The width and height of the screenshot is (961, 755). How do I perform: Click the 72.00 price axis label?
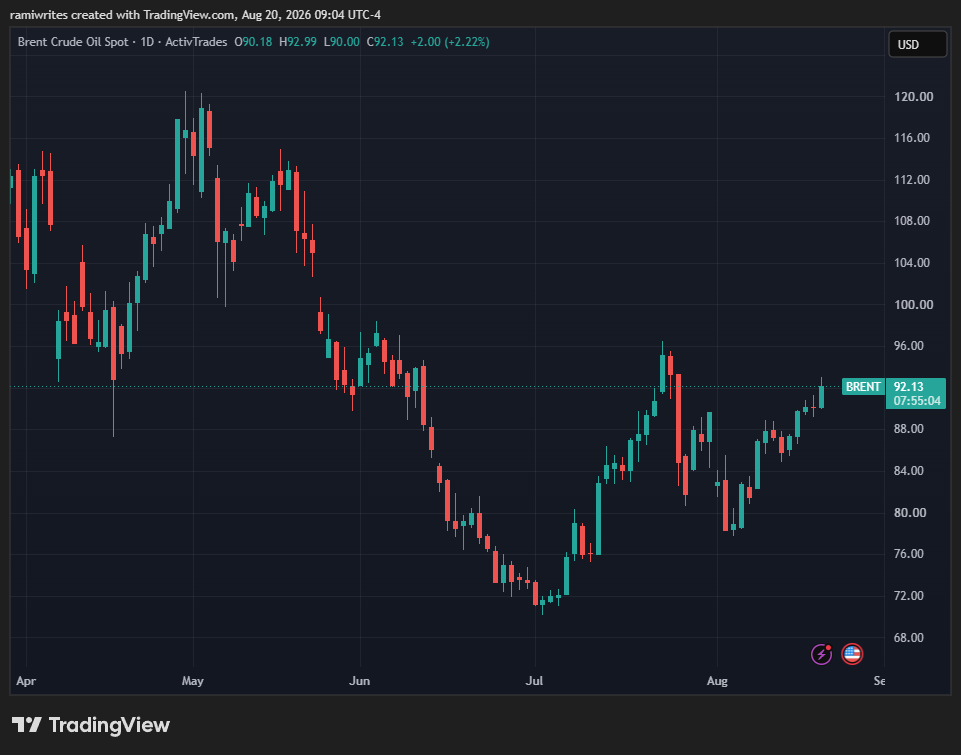pos(908,596)
